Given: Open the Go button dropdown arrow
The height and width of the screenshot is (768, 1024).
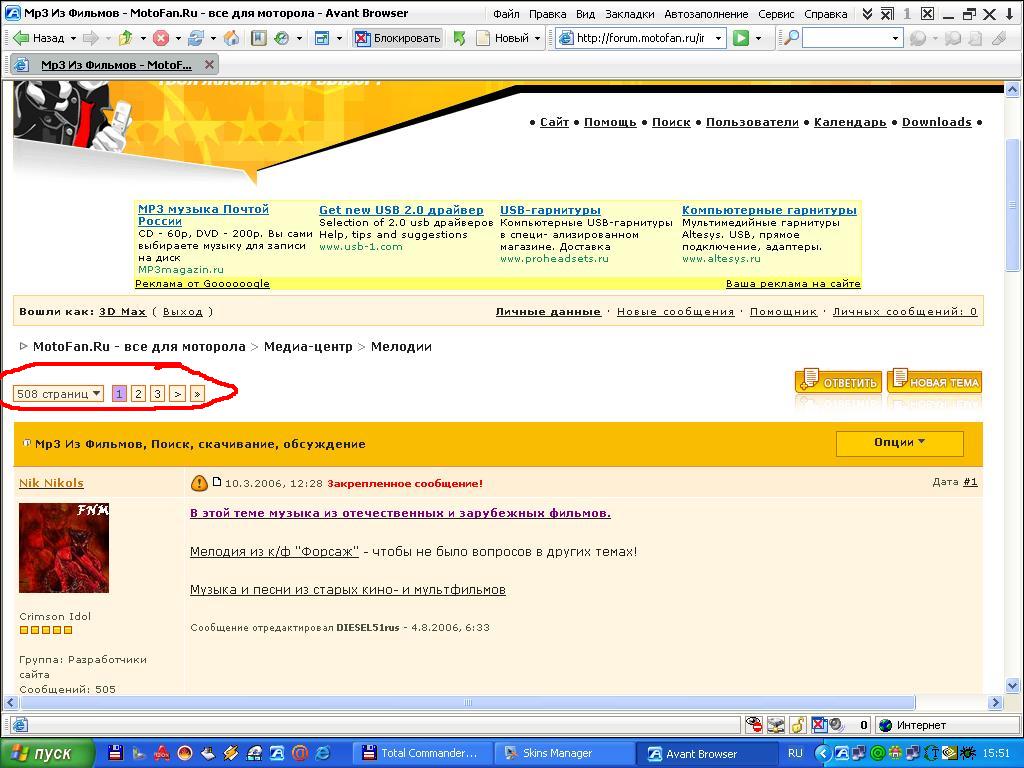Looking at the screenshot, I should 758,39.
